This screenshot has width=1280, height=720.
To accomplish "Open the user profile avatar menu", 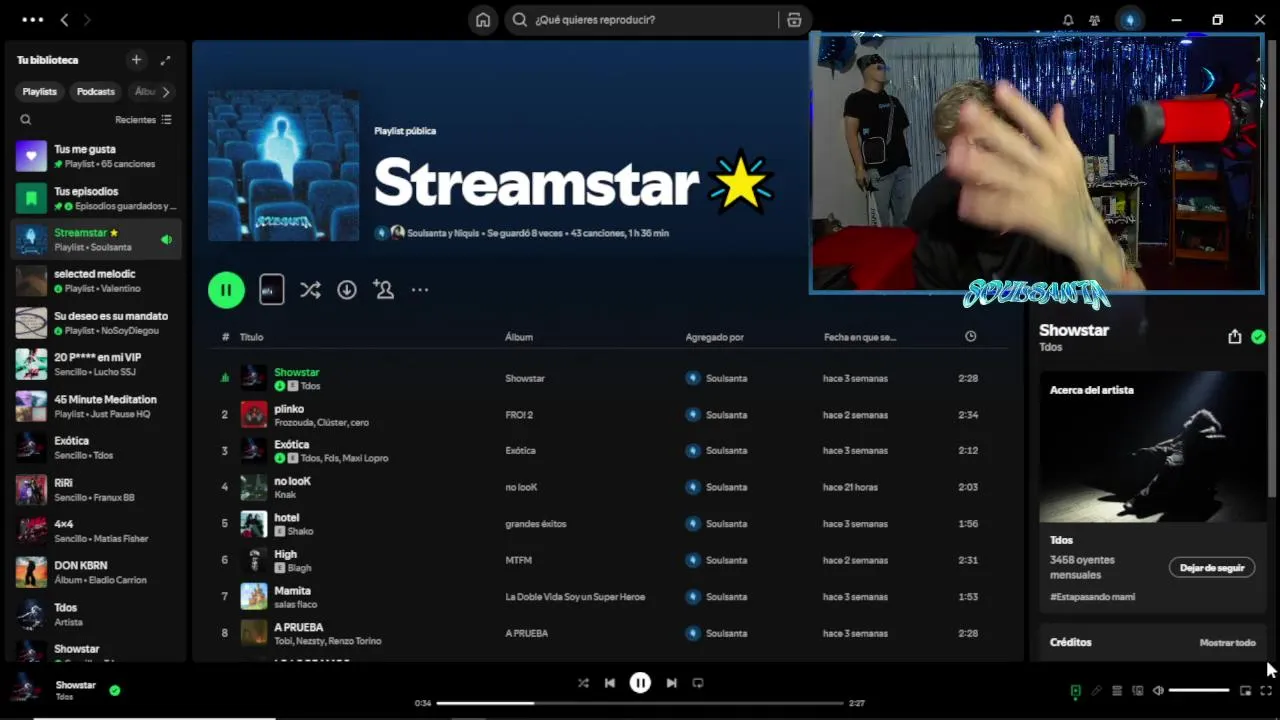I will [x=1130, y=20].
